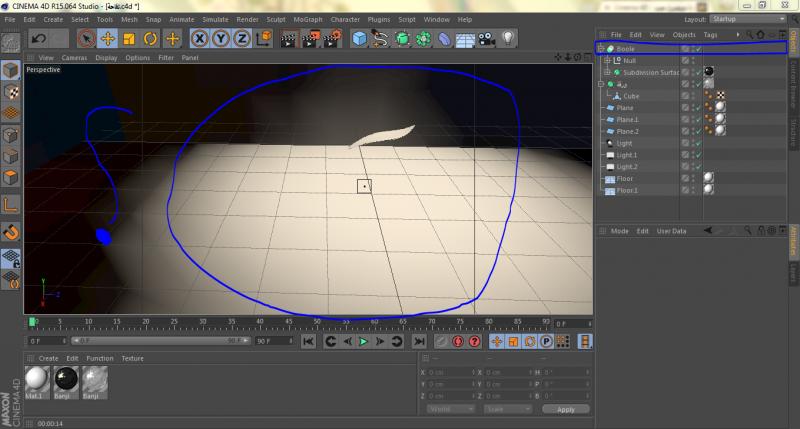Click the Apply button

(566, 409)
